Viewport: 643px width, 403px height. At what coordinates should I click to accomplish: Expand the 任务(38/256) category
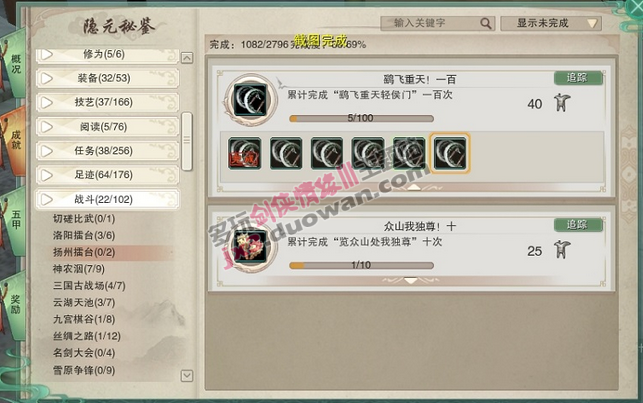tap(107, 151)
